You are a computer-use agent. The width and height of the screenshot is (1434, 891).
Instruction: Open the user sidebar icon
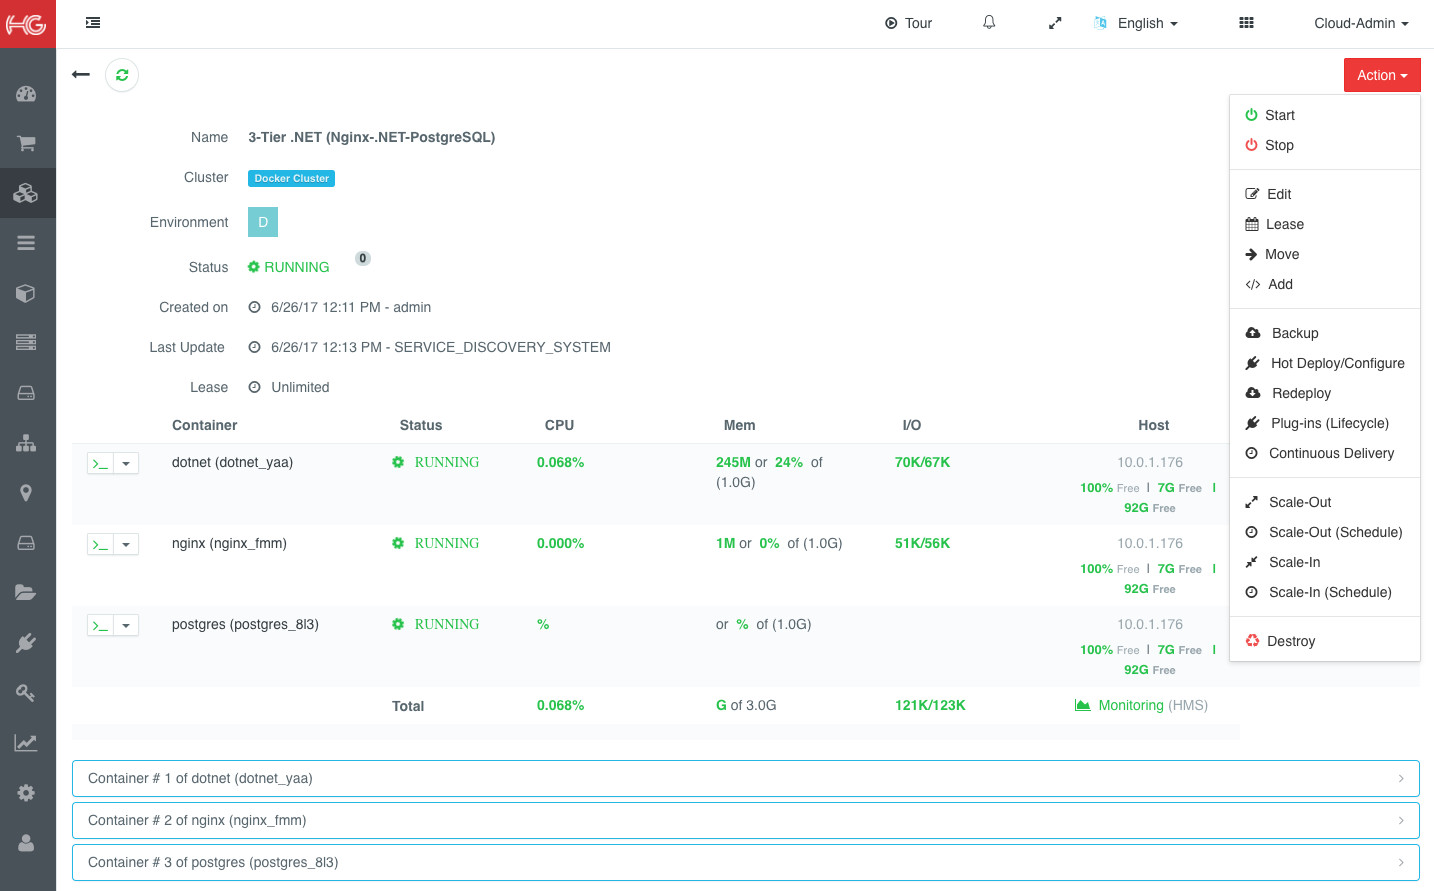click(x=26, y=843)
